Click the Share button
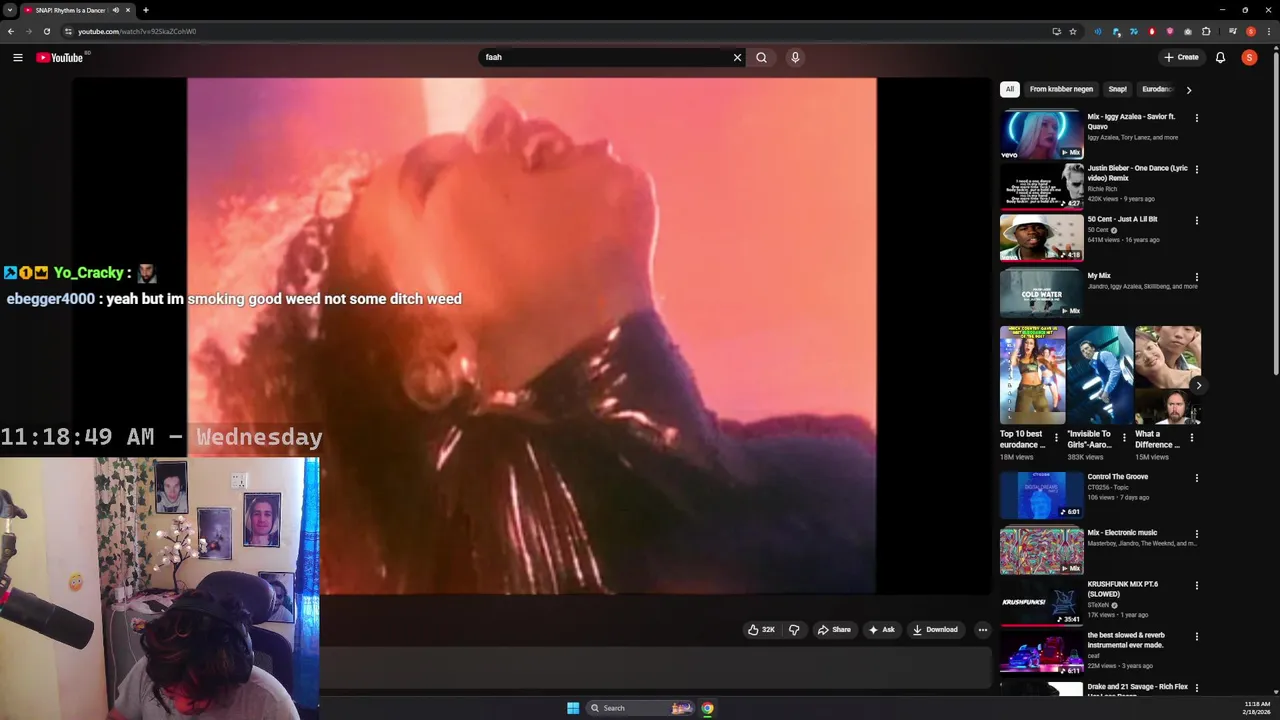This screenshot has width=1280, height=720. coord(834,630)
